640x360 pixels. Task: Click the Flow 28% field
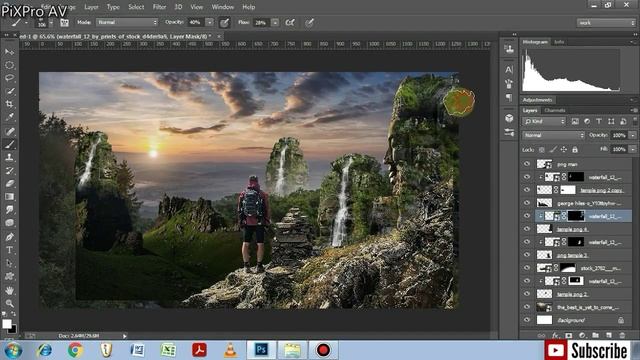(x=262, y=22)
